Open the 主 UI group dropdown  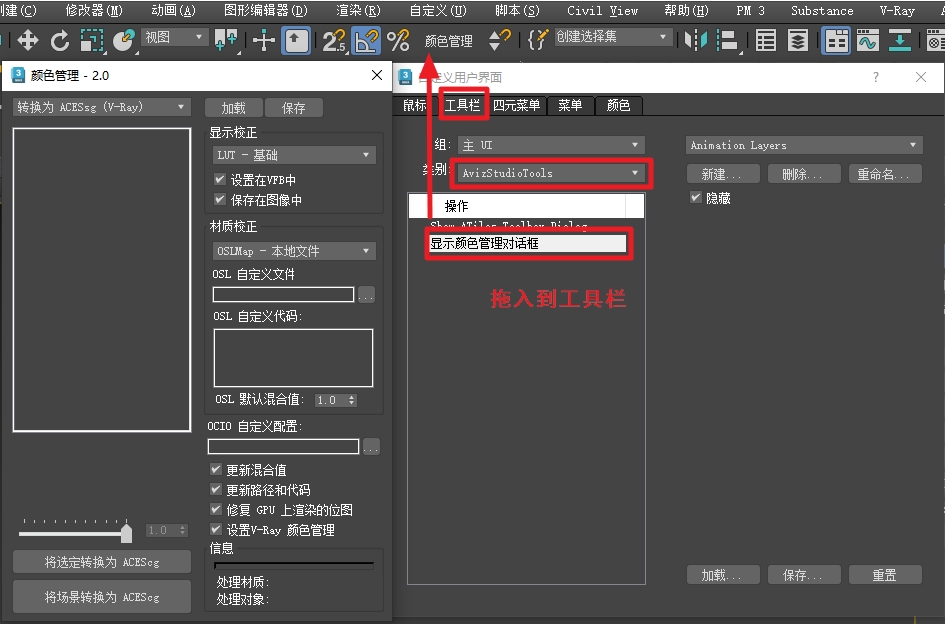click(x=551, y=145)
